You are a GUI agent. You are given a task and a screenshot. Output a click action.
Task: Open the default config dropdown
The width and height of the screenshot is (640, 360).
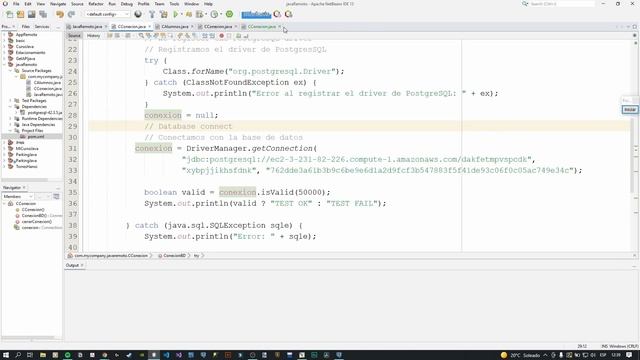pos(107,14)
